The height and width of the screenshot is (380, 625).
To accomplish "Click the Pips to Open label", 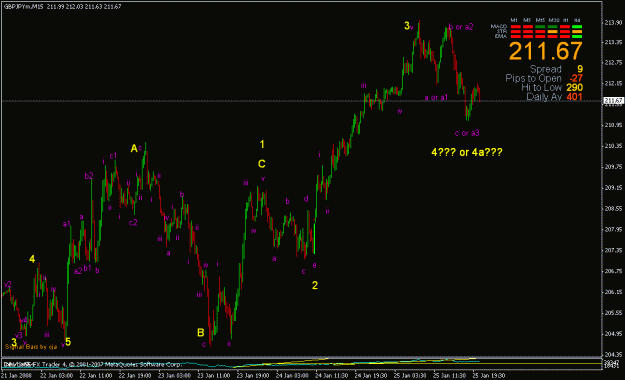I will click(x=533, y=78).
